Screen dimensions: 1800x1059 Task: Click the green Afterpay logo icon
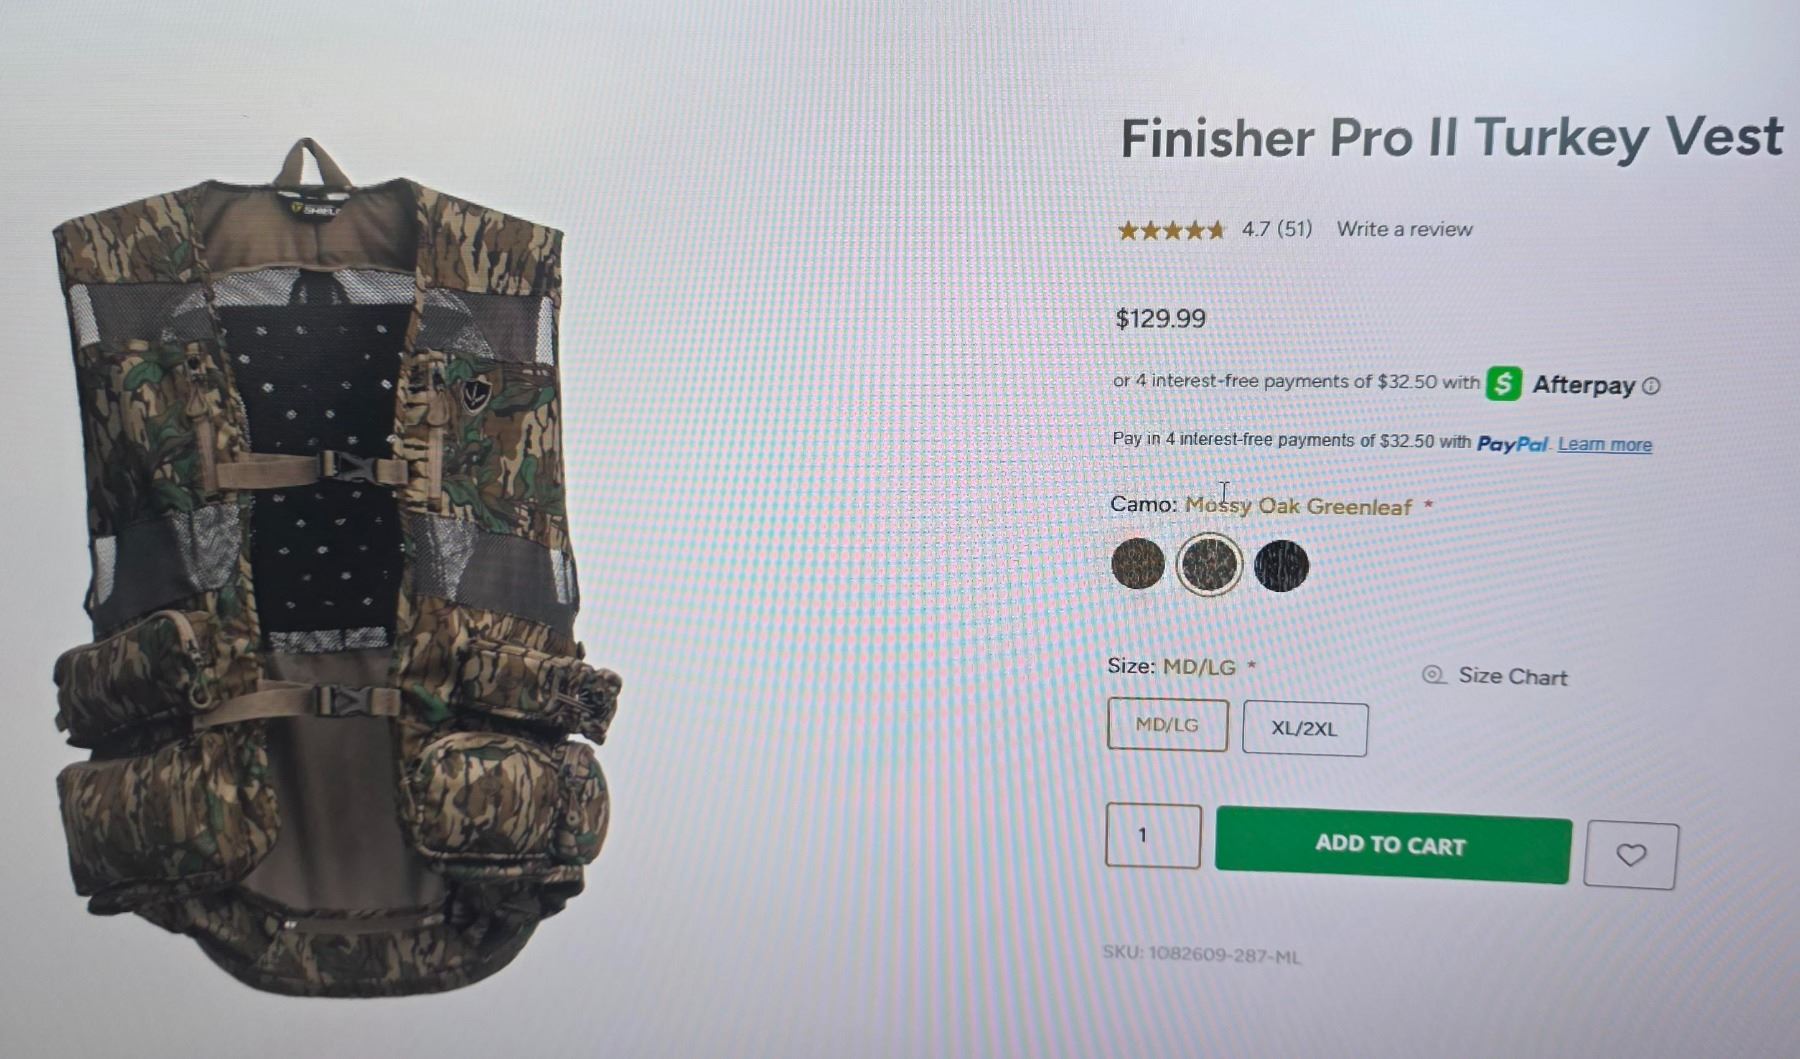[x=1503, y=383]
